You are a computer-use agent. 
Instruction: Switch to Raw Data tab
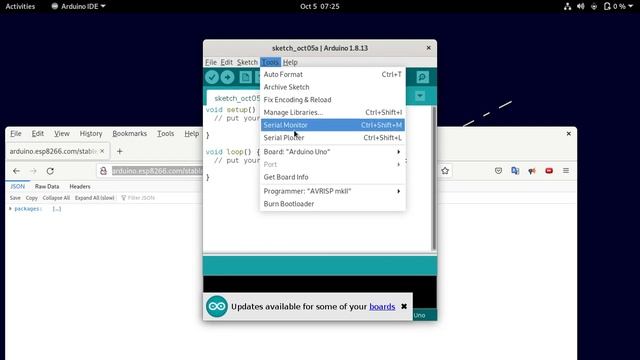click(x=47, y=187)
